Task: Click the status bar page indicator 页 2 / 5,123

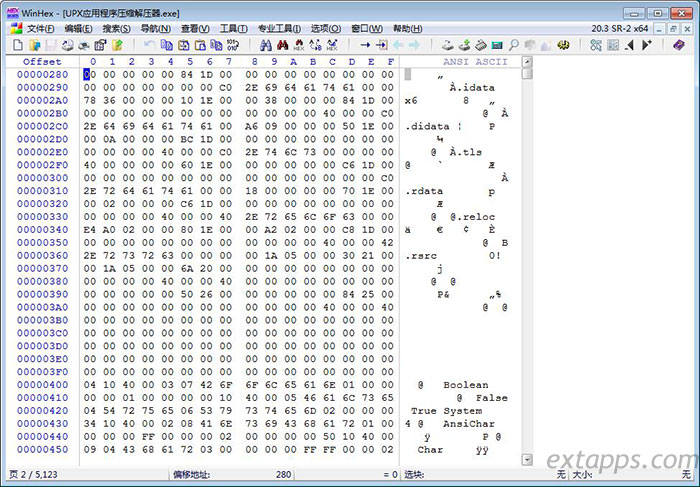Action: tap(33, 475)
